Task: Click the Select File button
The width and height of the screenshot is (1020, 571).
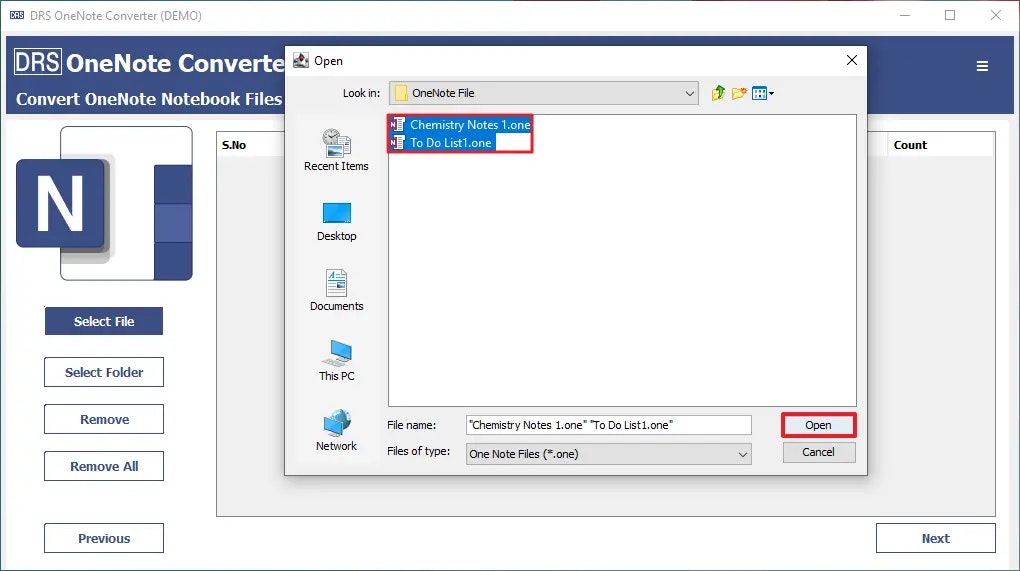Action: click(x=104, y=321)
